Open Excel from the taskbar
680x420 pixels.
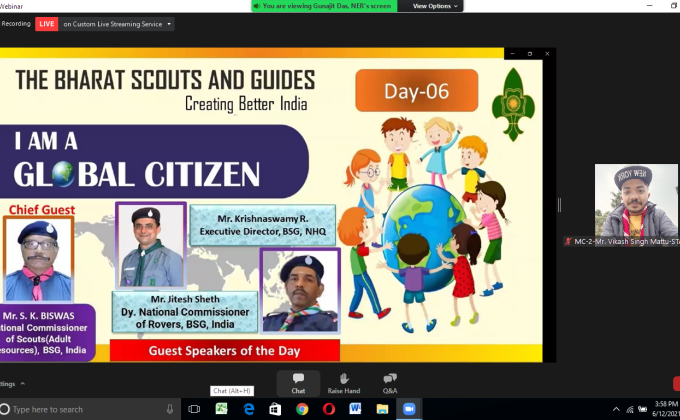point(222,409)
